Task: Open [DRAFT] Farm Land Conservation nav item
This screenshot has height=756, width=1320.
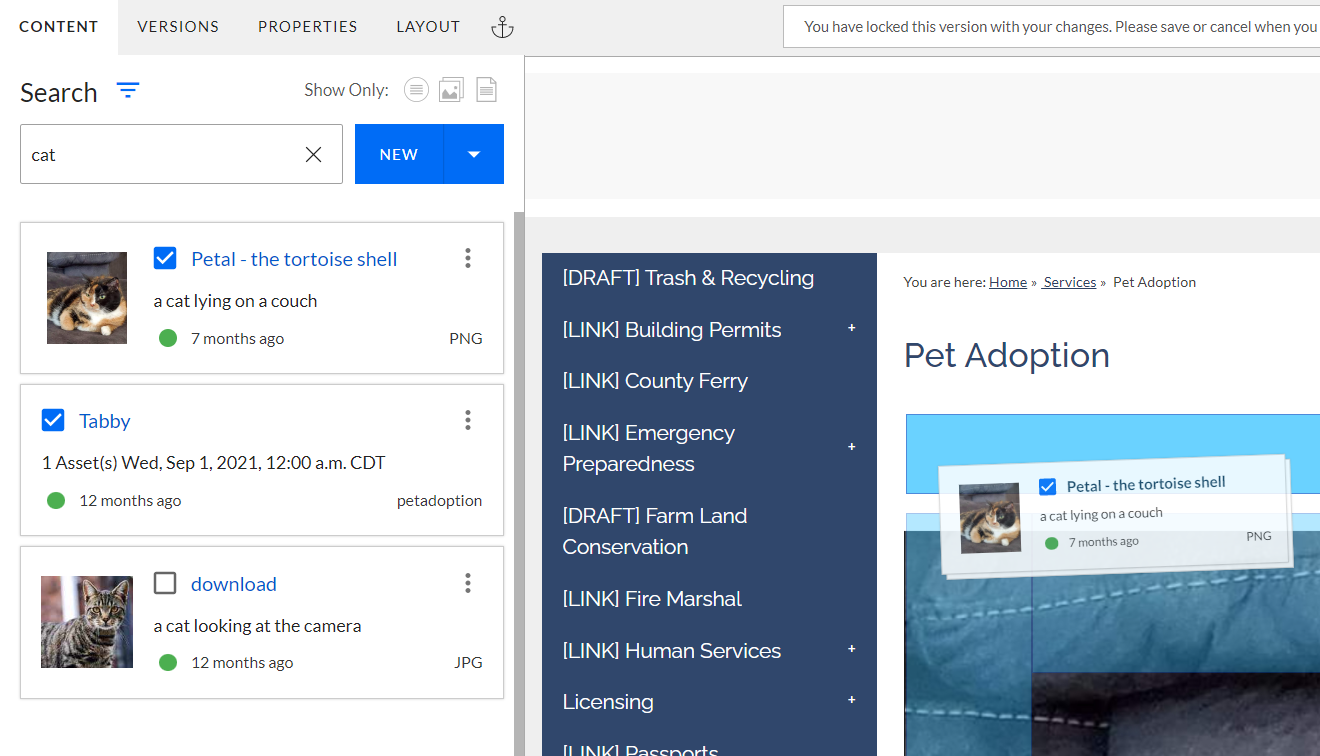Action: pyautogui.click(x=655, y=531)
